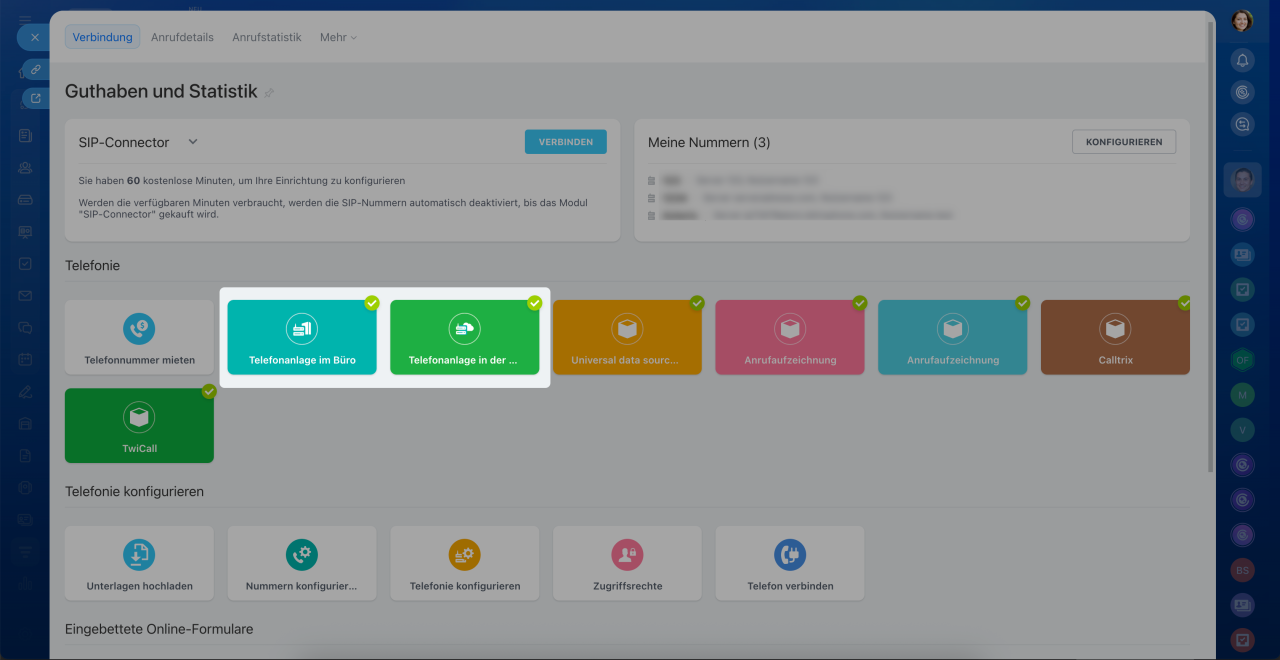The width and height of the screenshot is (1280, 660).
Task: Click the link icon beside Guthaben und Statistik
Action: pyautogui.click(x=269, y=93)
